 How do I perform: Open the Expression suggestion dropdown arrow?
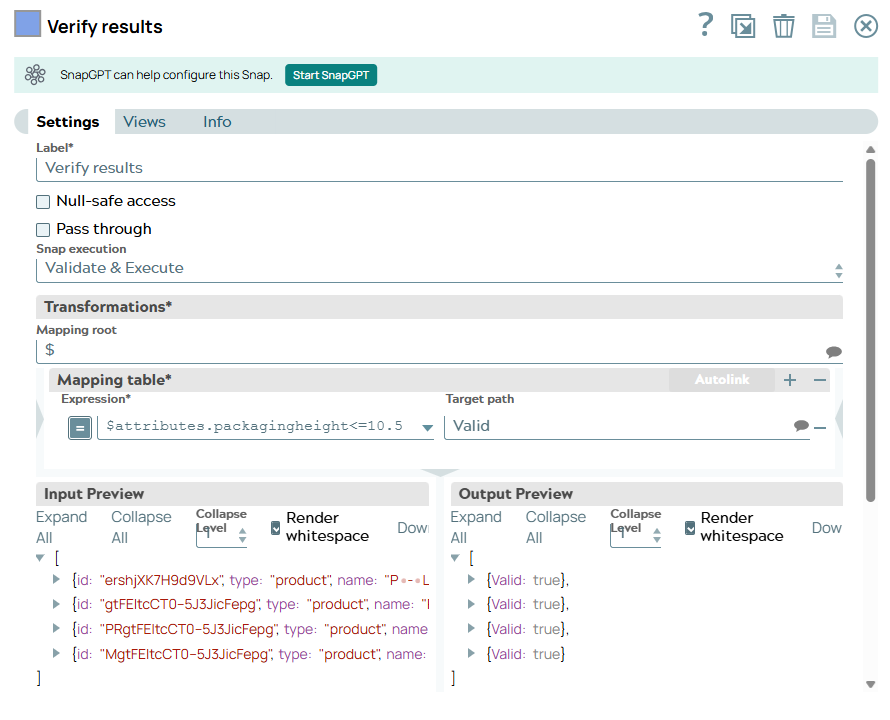coord(428,427)
